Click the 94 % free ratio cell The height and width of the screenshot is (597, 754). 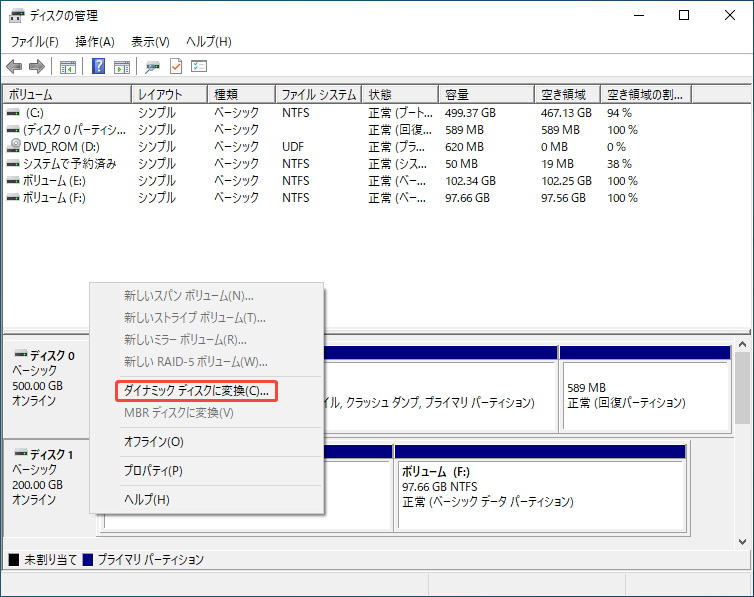(x=619, y=113)
